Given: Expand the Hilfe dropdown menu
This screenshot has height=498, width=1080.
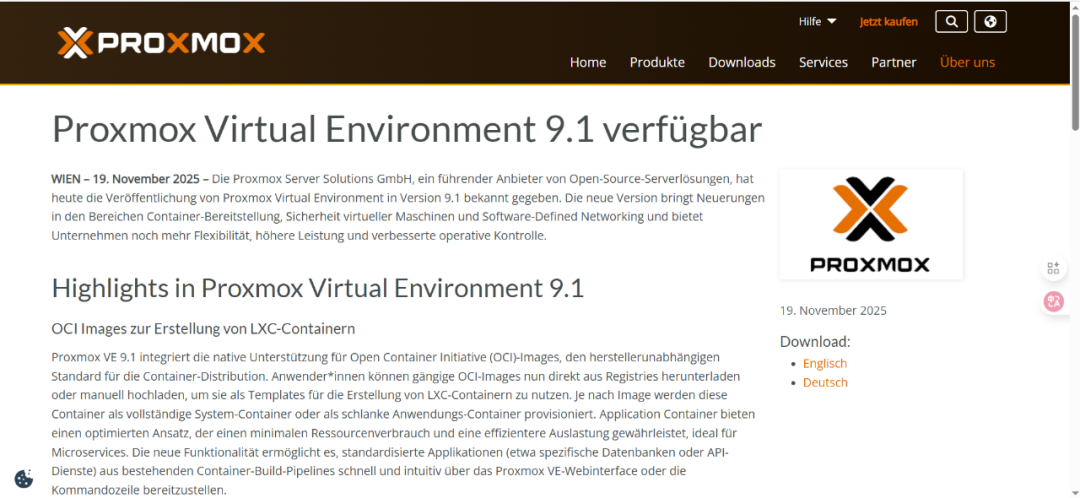Looking at the screenshot, I should [818, 21].
